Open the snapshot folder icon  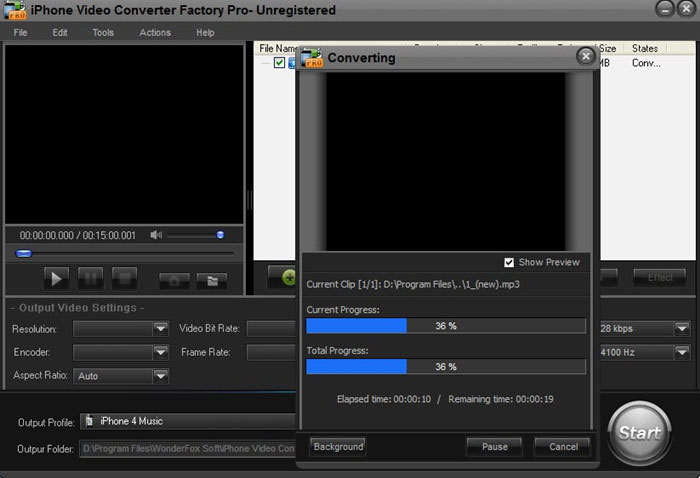point(212,281)
